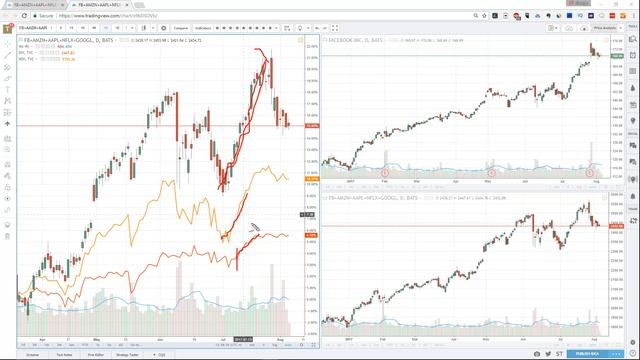The height and width of the screenshot is (360, 640).
Task: Click the fullscreen mode icon in top toolbar
Action: [x=335, y=28]
